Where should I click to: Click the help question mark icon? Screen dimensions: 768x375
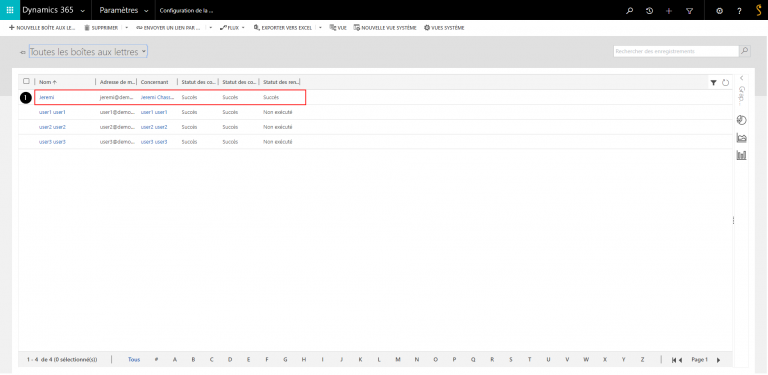[x=740, y=10]
